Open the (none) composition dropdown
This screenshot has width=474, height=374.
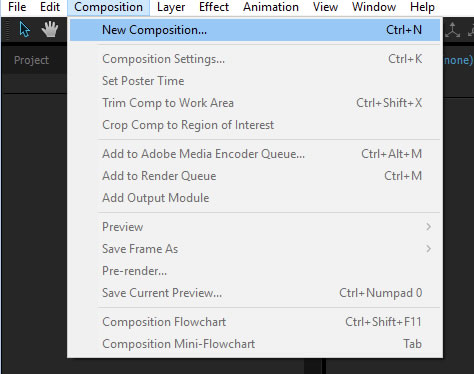[x=458, y=60]
